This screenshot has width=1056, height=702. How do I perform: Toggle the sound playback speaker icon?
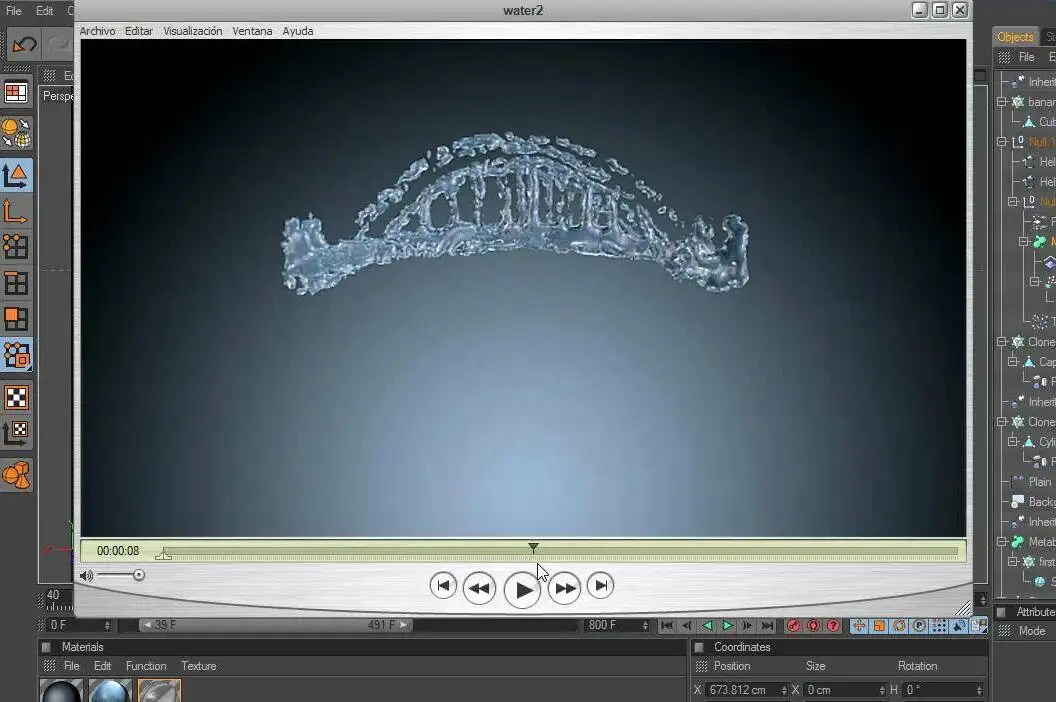point(959,626)
